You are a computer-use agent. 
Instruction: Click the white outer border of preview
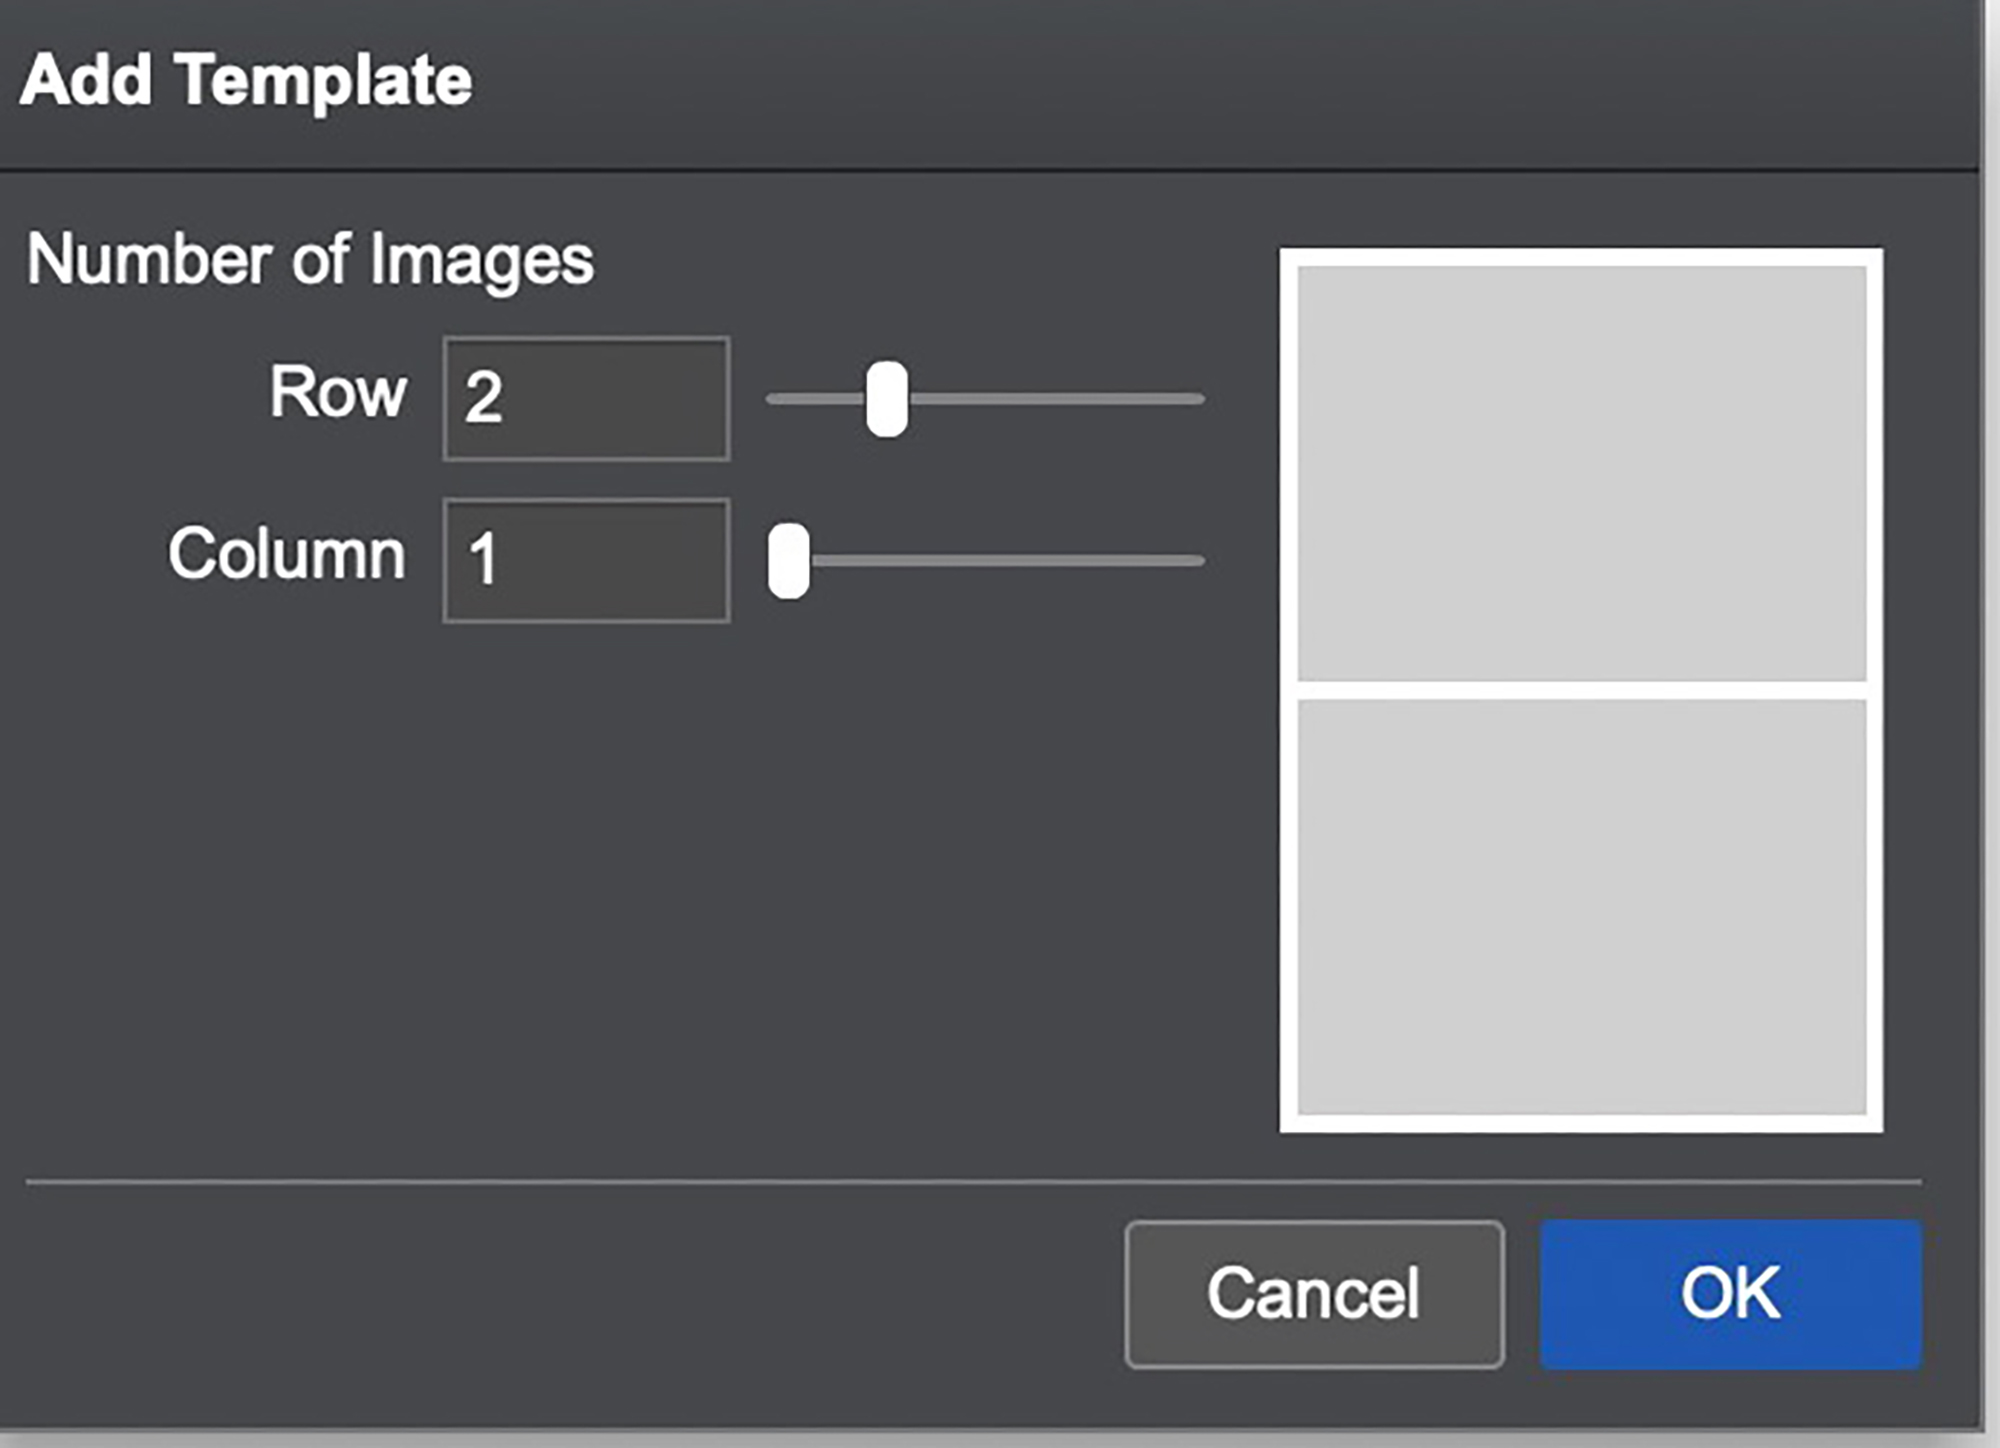(1582, 257)
